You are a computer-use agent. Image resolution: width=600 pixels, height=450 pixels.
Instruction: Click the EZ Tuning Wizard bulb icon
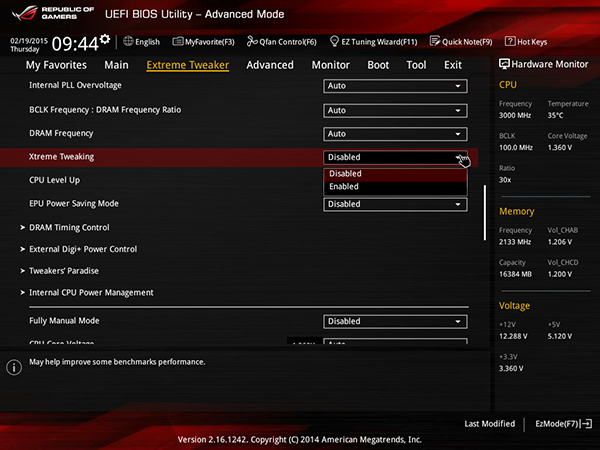click(x=334, y=41)
